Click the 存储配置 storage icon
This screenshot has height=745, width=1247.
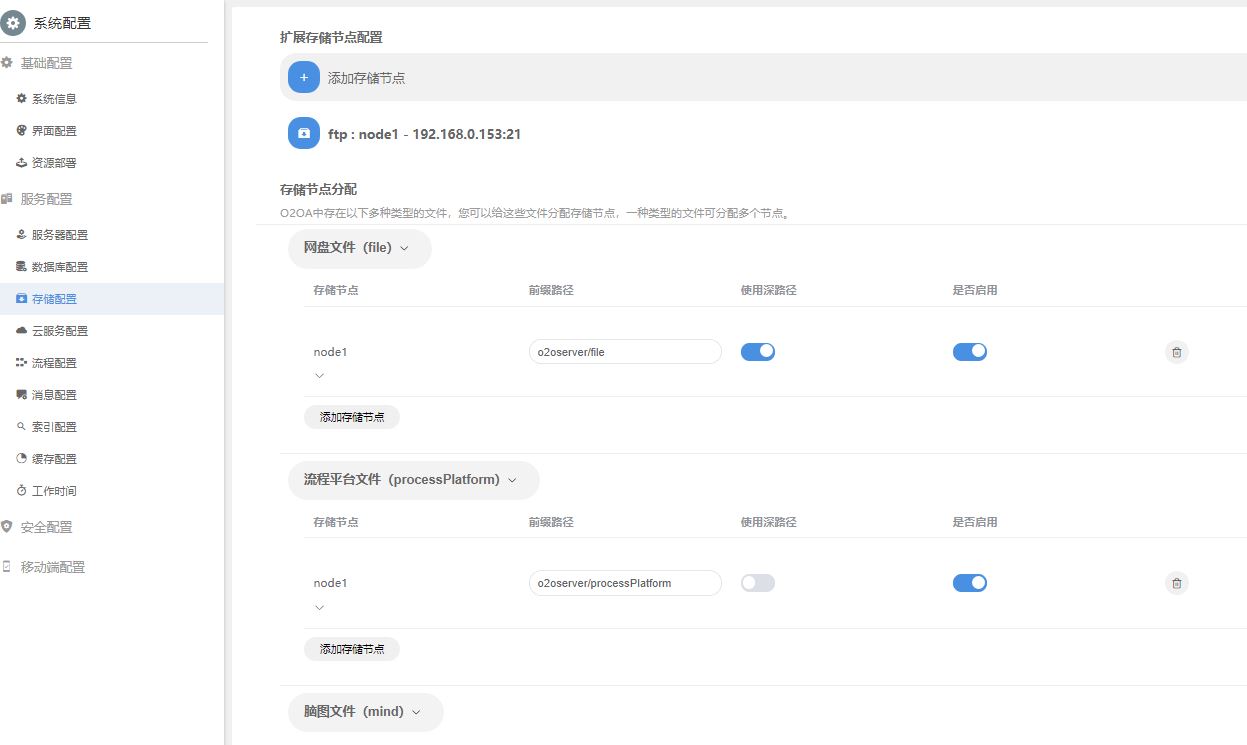21,299
